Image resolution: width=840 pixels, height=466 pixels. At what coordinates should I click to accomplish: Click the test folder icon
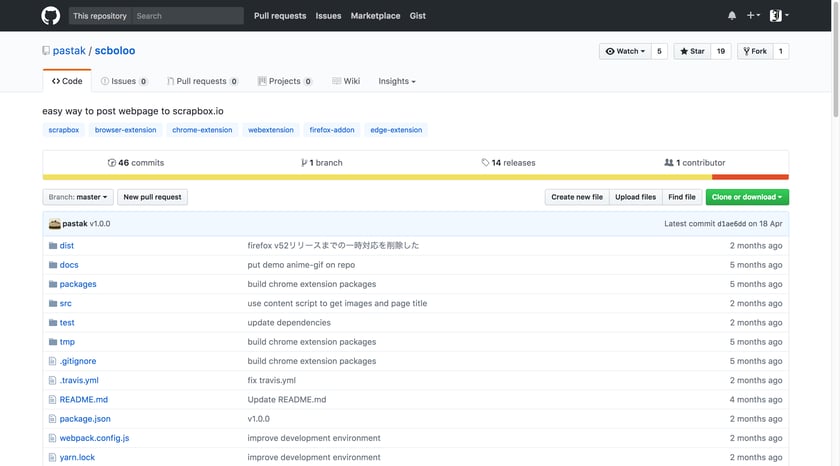pyautogui.click(x=52, y=323)
